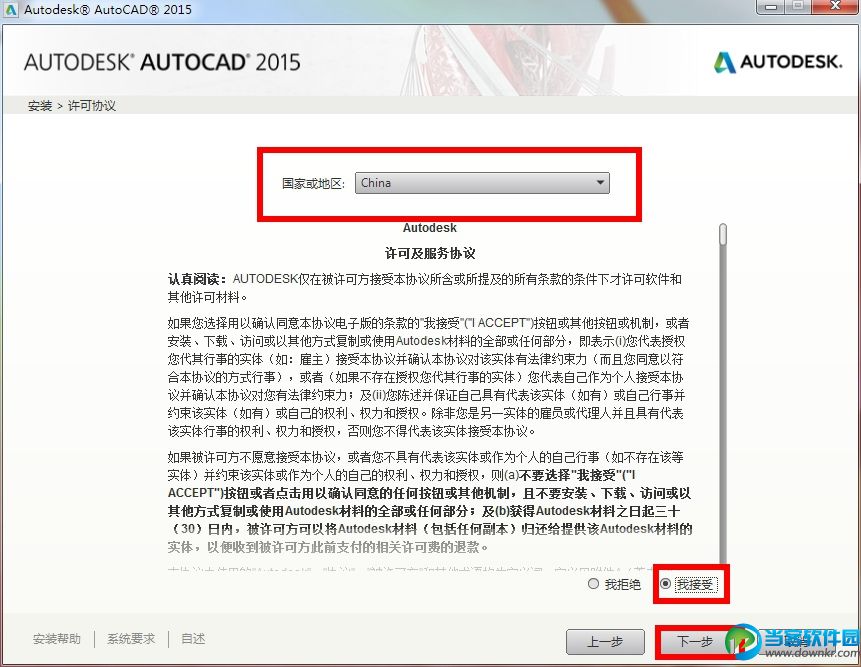Select the 我接受 radio button
Screen dimensions: 861x667
pyautogui.click(x=666, y=584)
